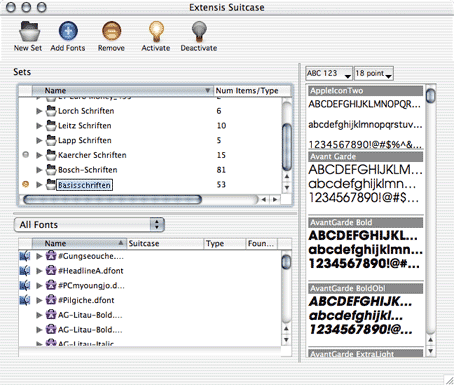Click suitcase icon of #Gungseouche font
Image resolution: width=454 pixels, height=385 pixels.
(x=51, y=256)
